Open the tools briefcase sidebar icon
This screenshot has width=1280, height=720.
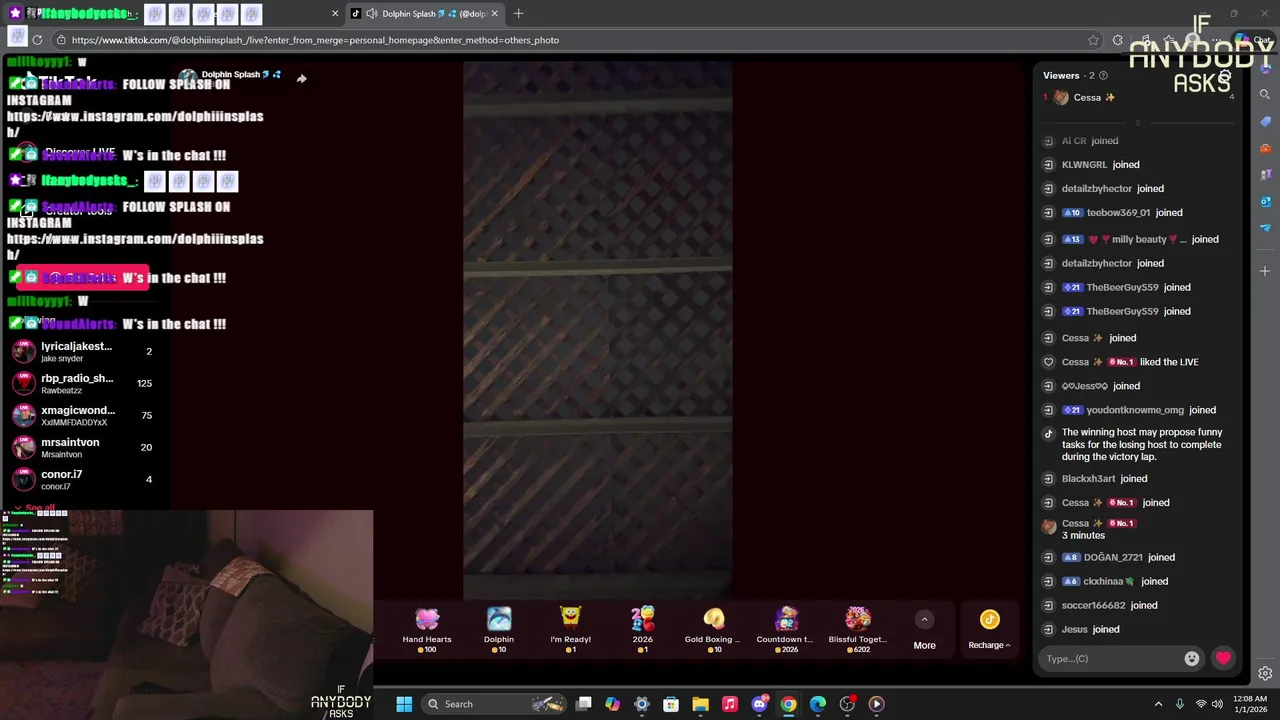(x=1265, y=148)
